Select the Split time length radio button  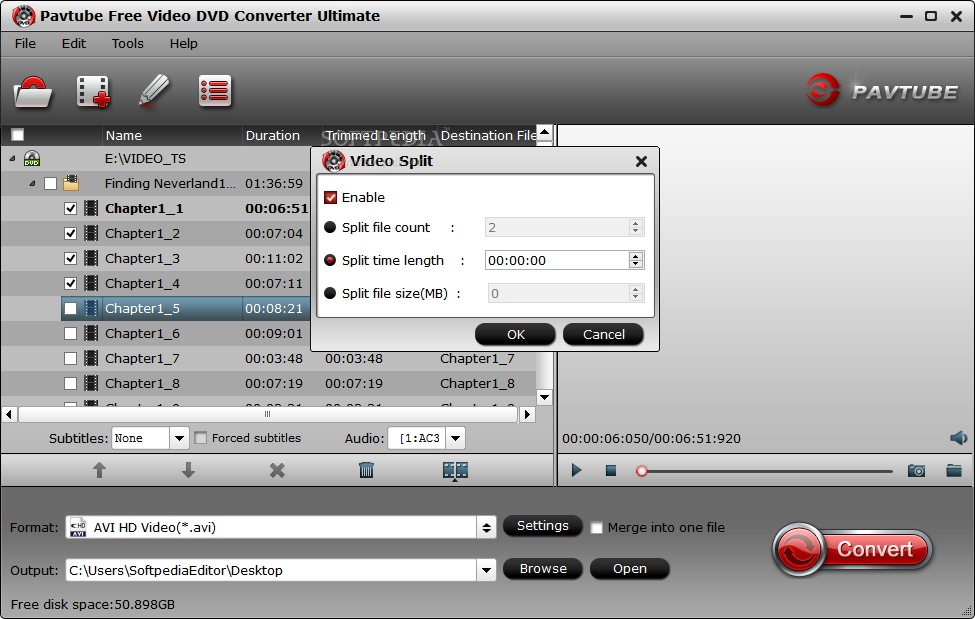(330, 260)
